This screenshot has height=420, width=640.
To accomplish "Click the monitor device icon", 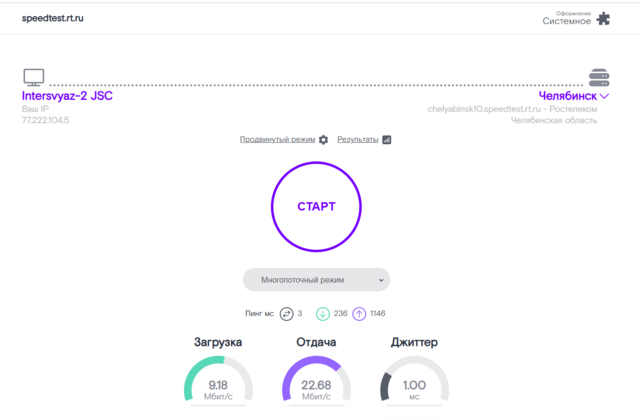I will 34,78.
